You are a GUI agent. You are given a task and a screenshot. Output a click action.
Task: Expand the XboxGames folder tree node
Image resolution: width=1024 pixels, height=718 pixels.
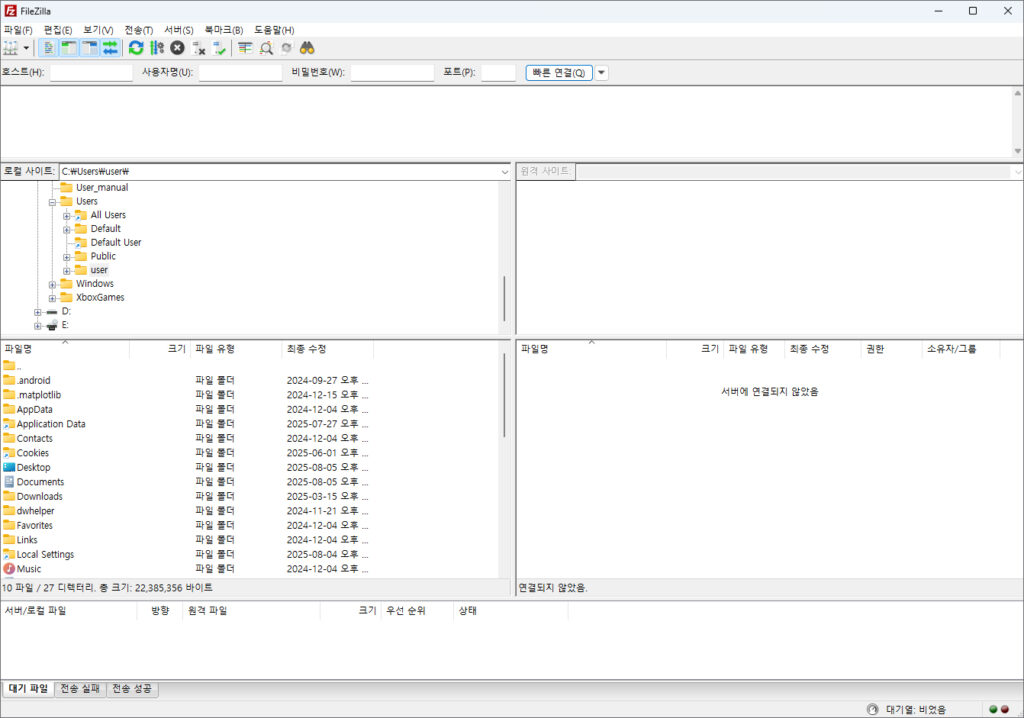(52, 298)
